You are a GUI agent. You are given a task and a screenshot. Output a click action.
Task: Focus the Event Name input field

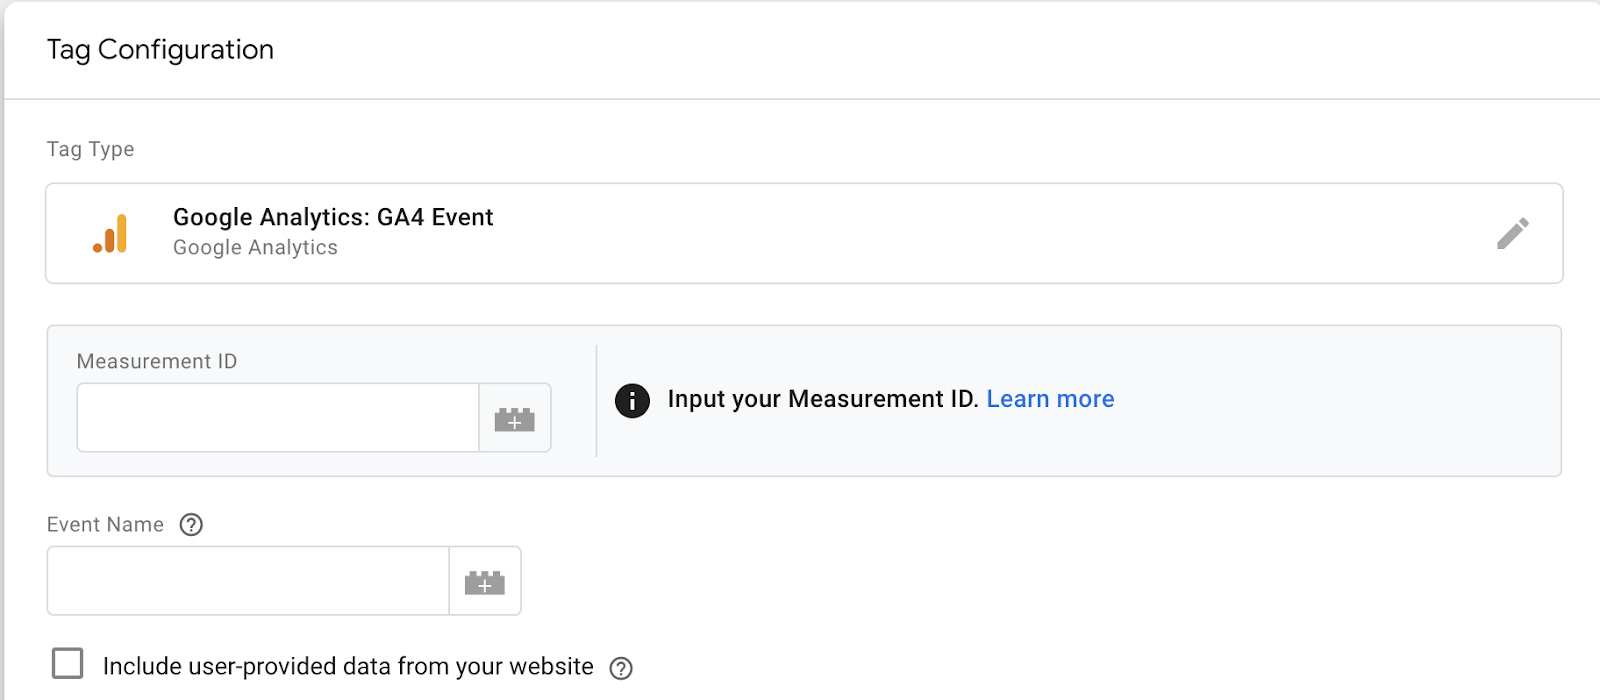point(248,581)
